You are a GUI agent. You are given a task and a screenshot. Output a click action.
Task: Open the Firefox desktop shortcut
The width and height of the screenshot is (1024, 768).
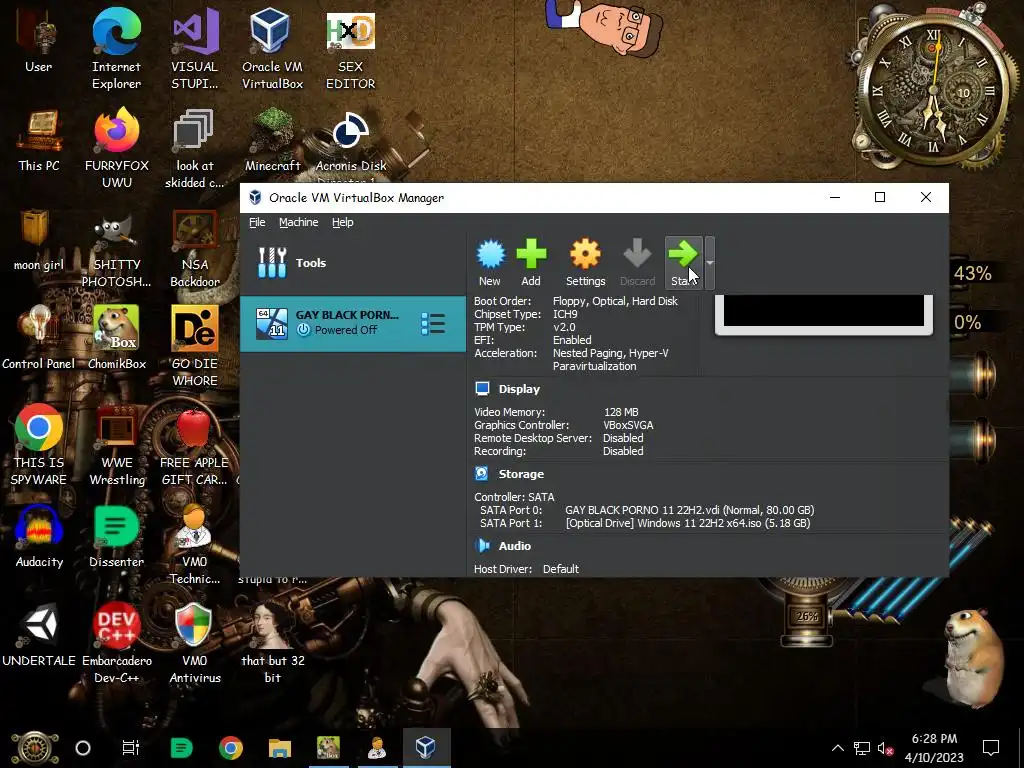116,148
